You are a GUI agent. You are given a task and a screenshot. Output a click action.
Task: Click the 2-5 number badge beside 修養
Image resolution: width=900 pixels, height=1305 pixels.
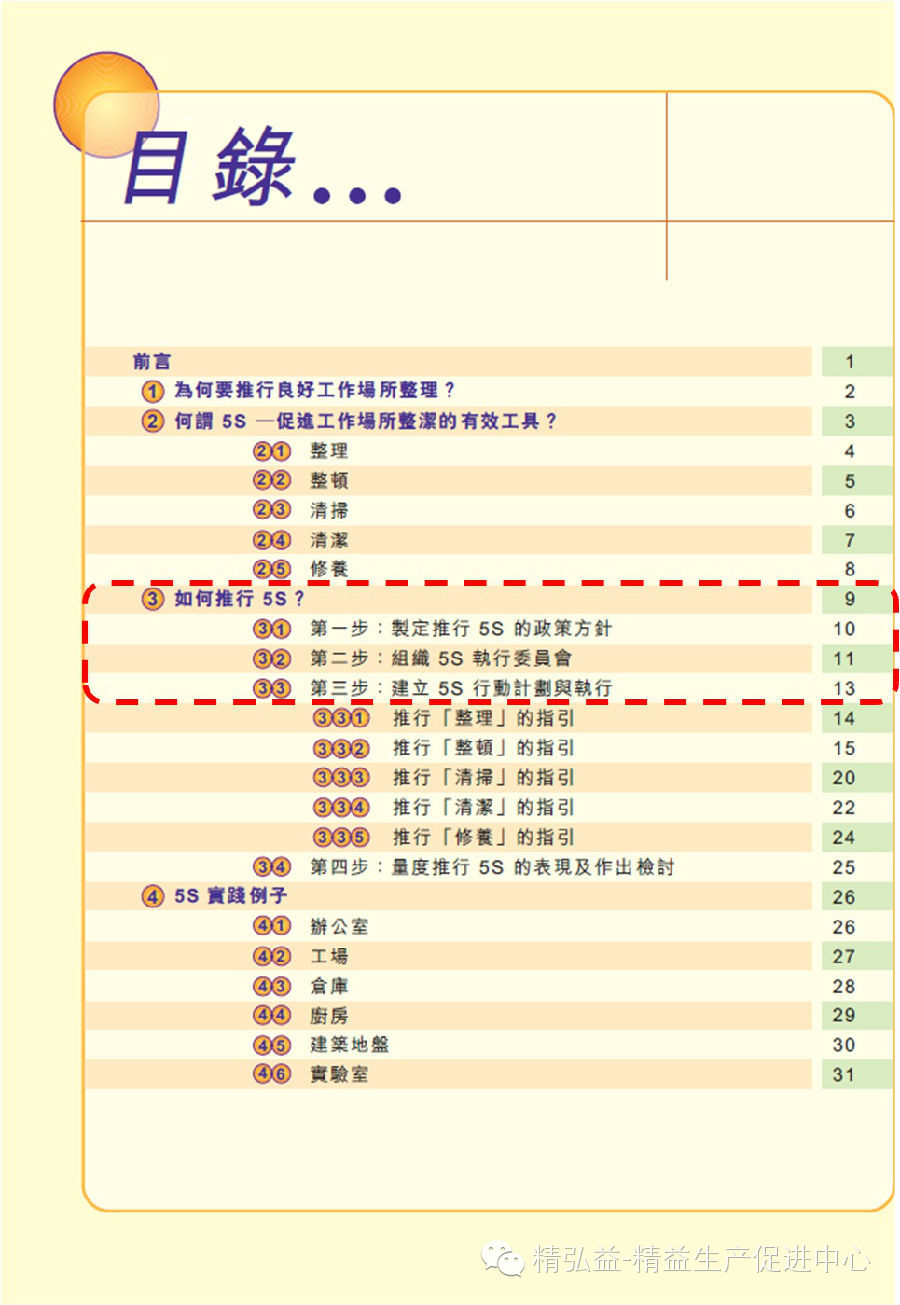click(x=272, y=570)
